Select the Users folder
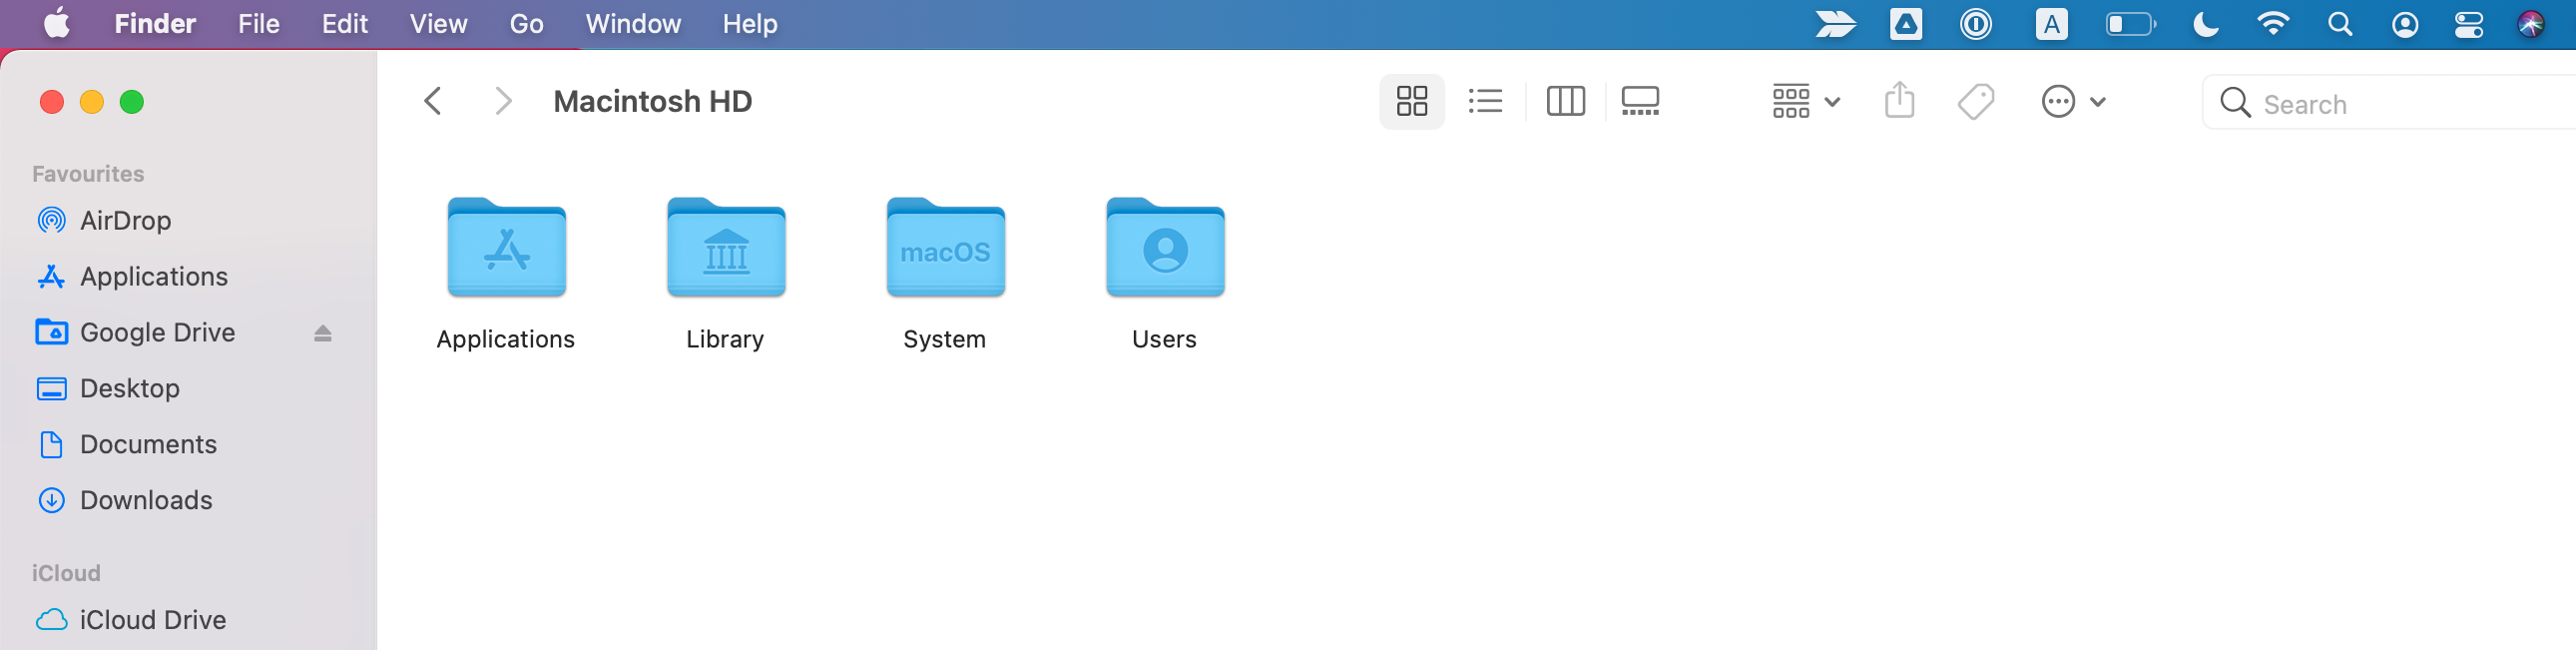This screenshot has width=2576, height=650. [x=1164, y=249]
